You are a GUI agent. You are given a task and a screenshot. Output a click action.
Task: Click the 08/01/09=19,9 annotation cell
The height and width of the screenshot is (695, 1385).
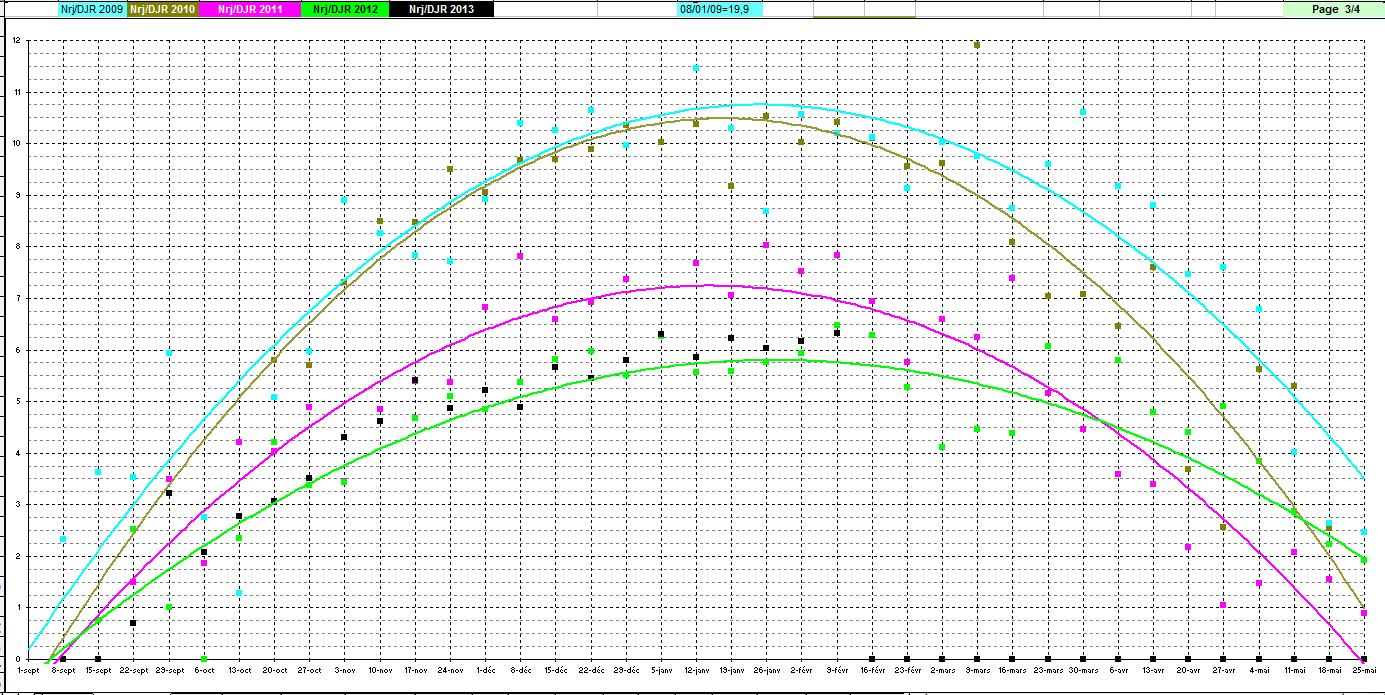pos(720,9)
